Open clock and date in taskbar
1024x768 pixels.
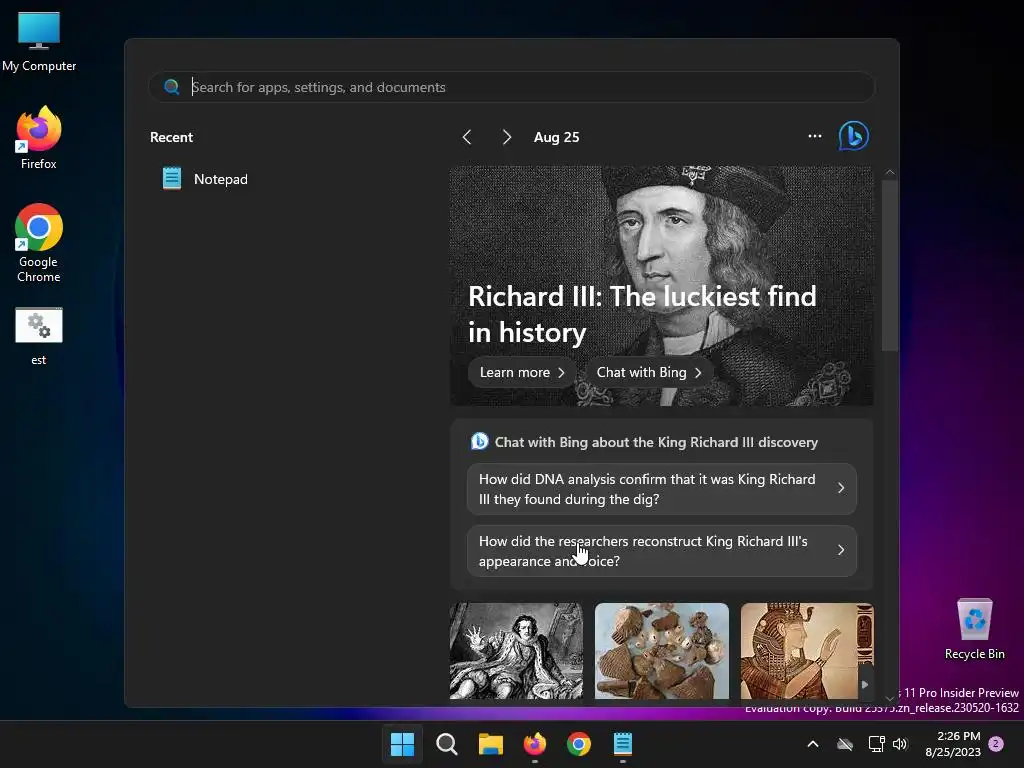coord(953,744)
